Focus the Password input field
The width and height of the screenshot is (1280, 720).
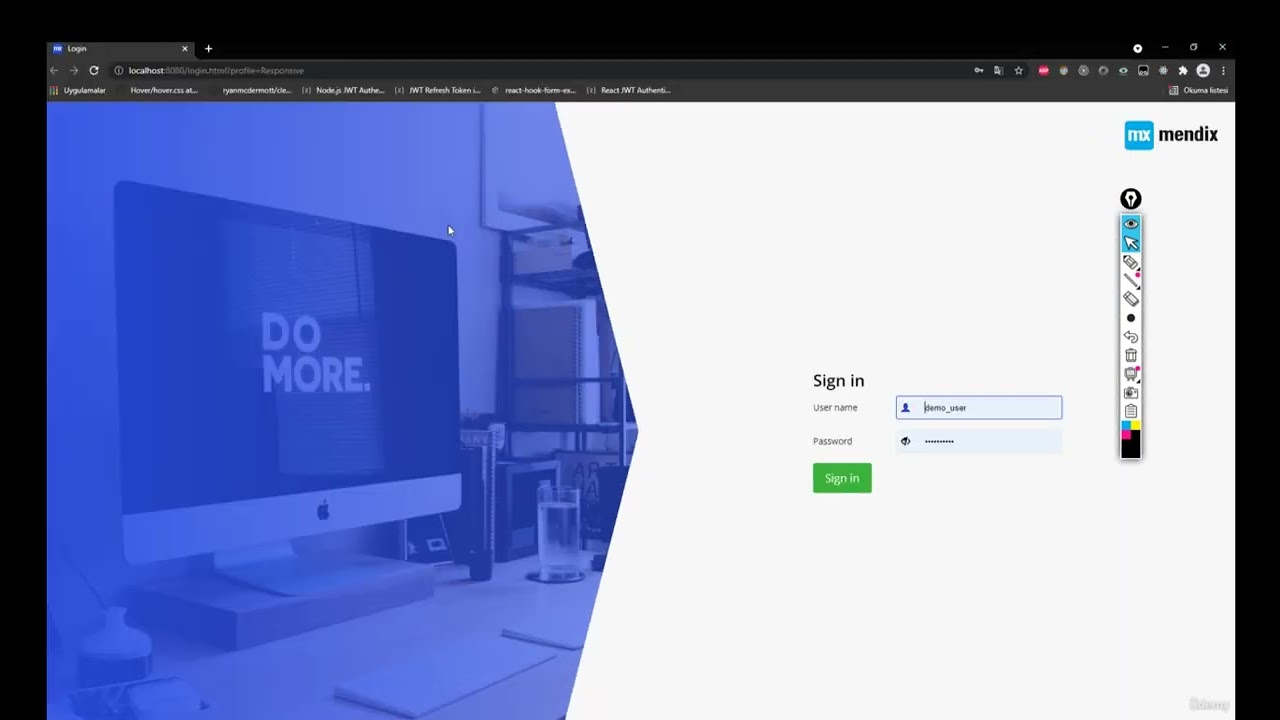979,441
